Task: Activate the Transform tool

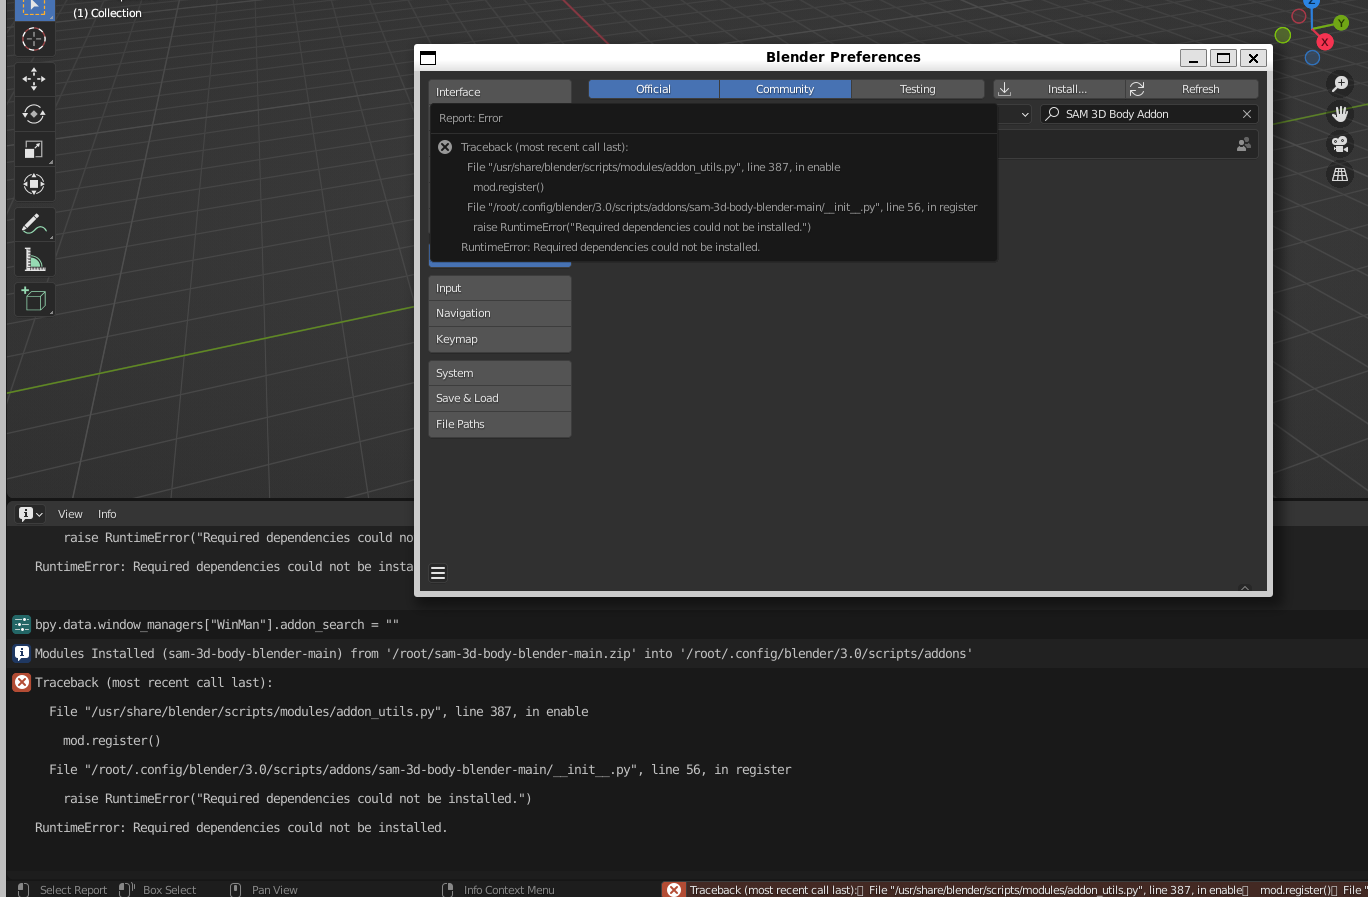Action: click(x=34, y=184)
